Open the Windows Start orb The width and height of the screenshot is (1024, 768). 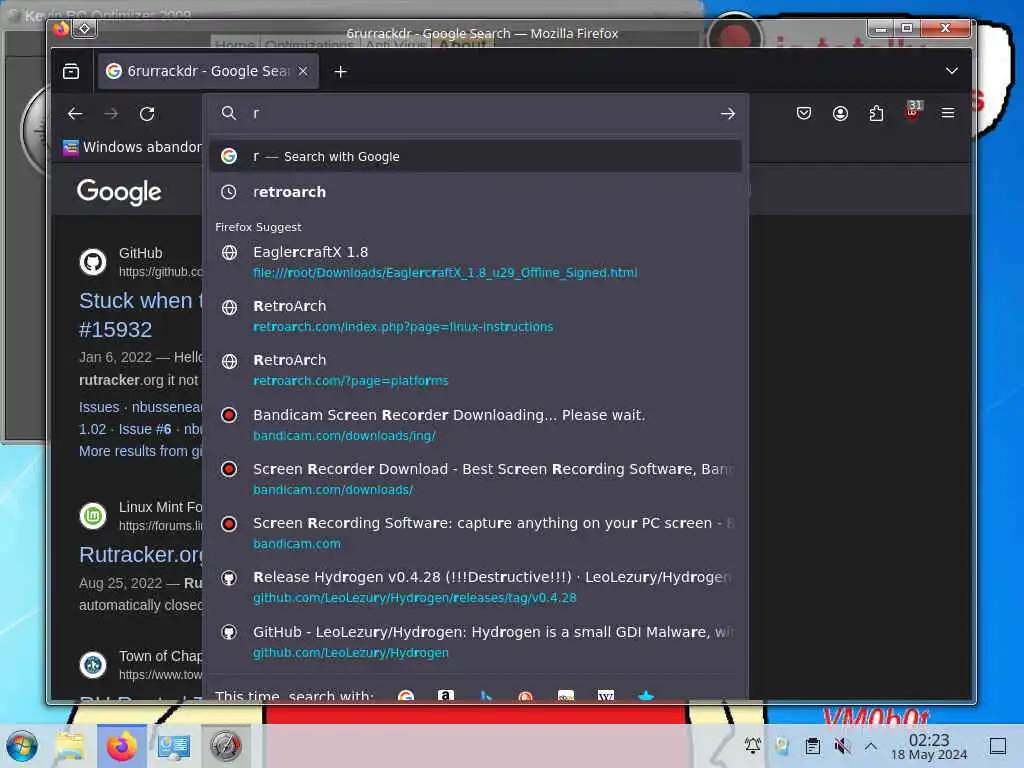point(22,746)
